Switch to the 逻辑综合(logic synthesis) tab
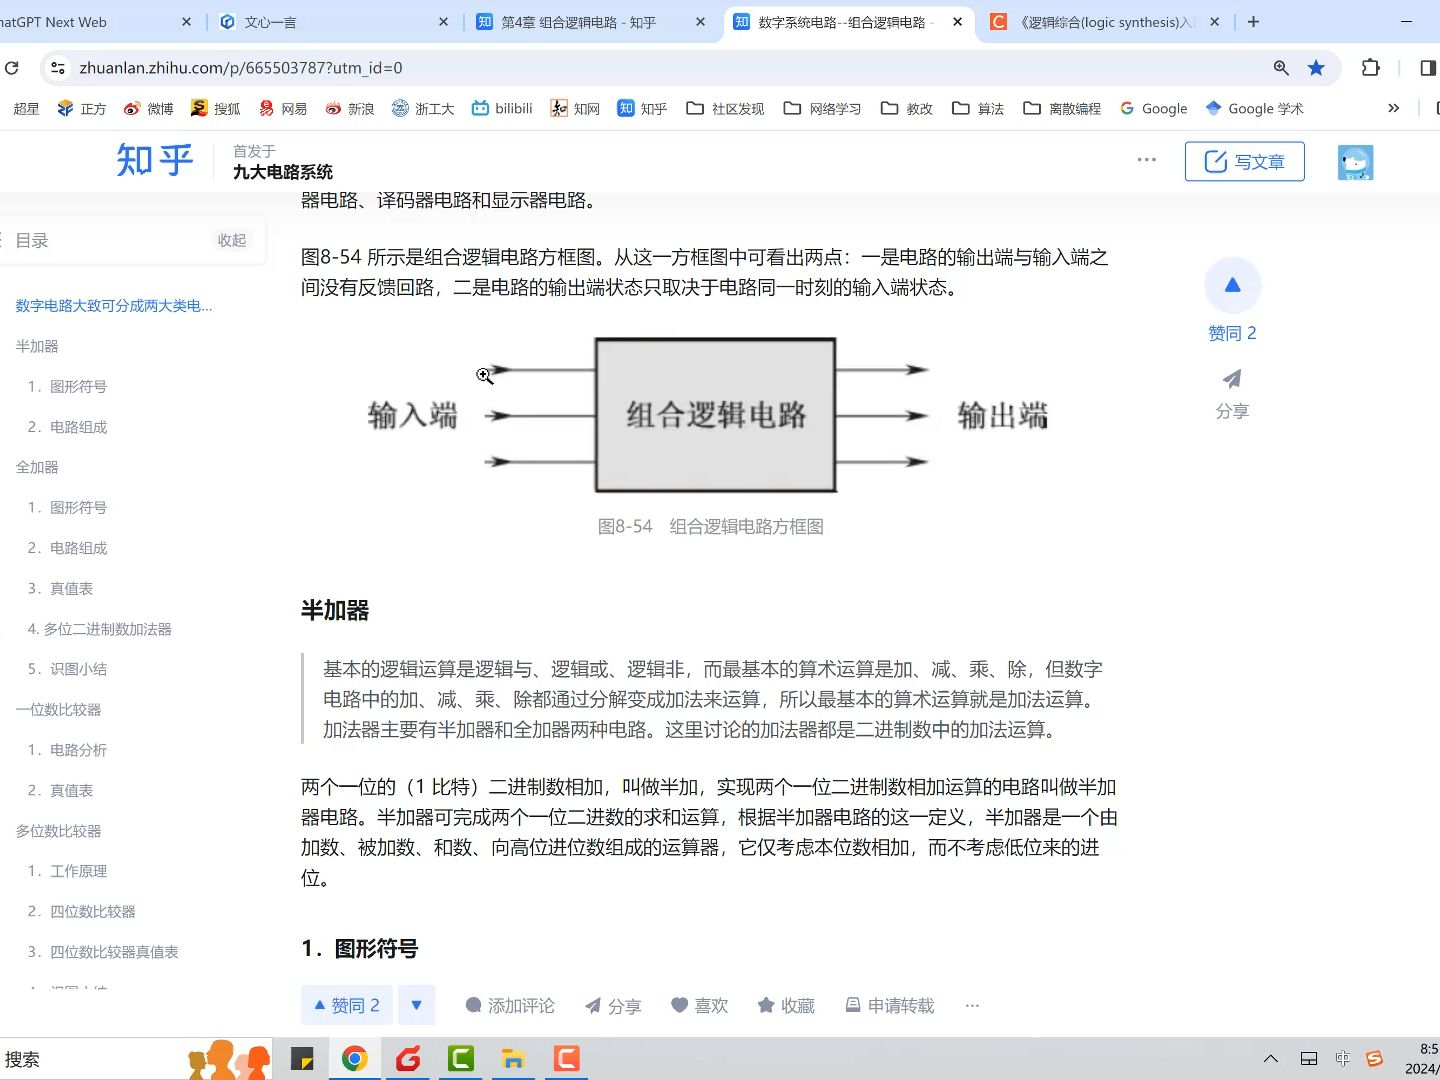Screen dimensions: 1440x1080 pyautogui.click(x=1105, y=22)
